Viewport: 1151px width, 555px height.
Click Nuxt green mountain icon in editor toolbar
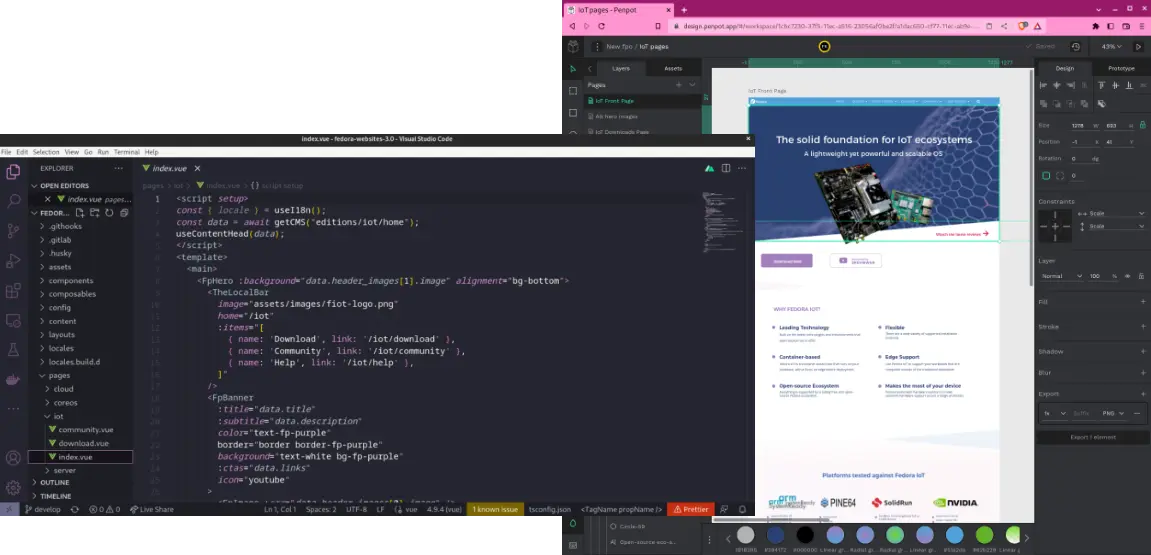[709, 168]
